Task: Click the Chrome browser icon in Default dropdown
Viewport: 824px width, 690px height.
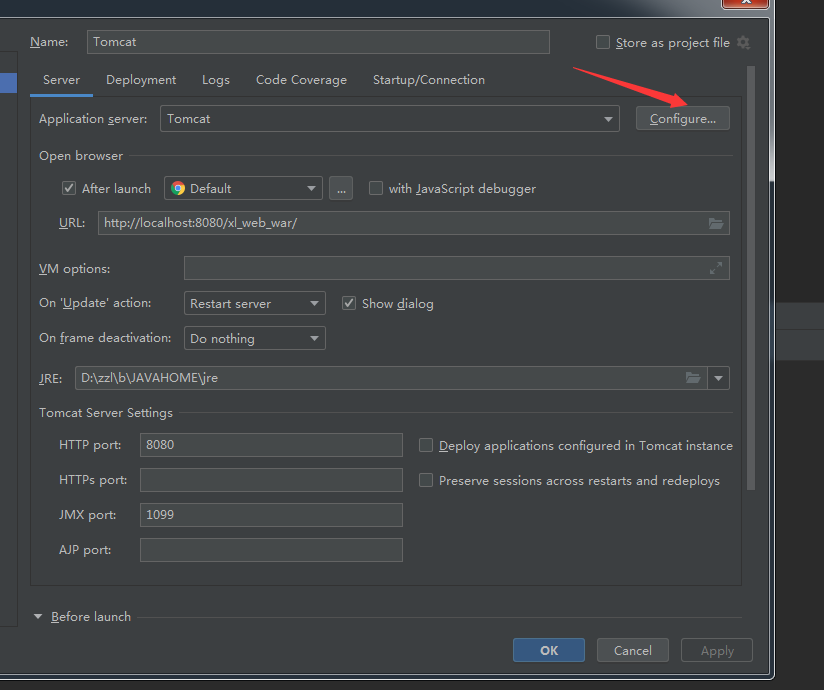Action: pyautogui.click(x=178, y=188)
